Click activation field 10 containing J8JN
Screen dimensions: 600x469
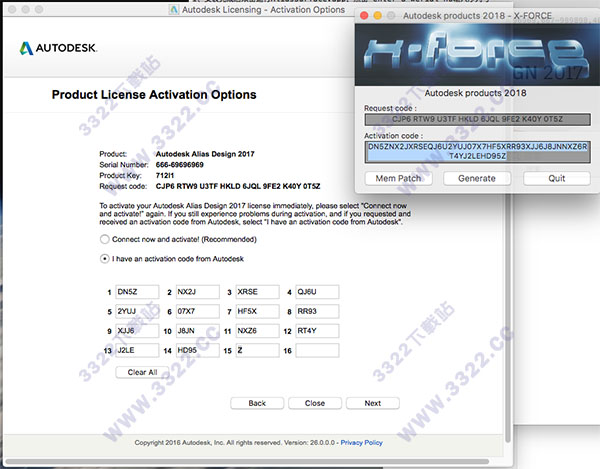[x=197, y=331]
